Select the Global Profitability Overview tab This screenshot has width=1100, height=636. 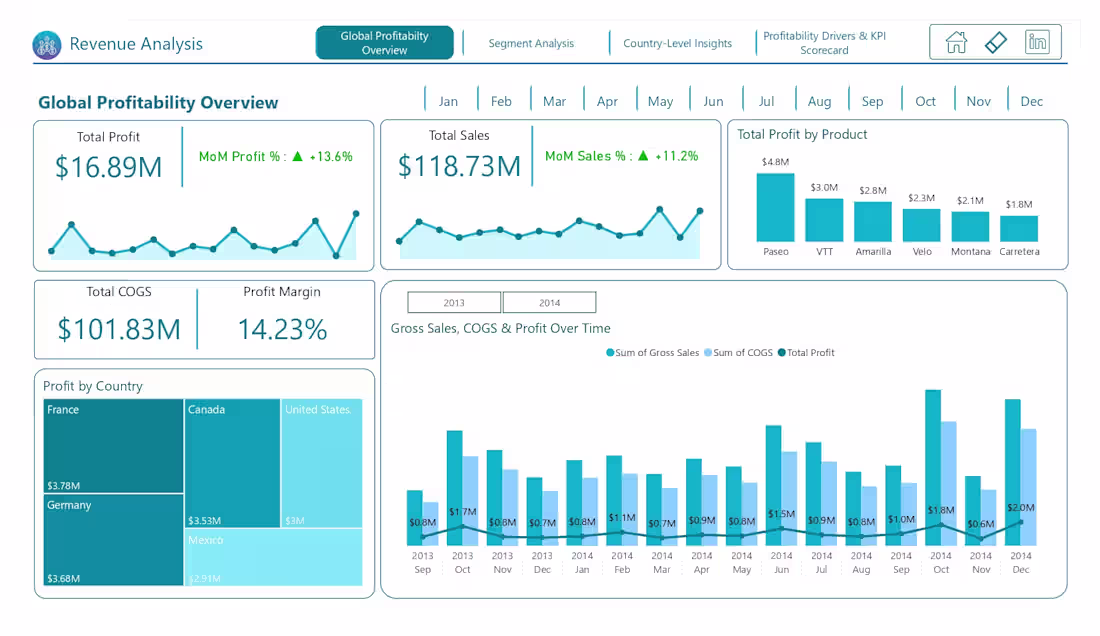384,42
